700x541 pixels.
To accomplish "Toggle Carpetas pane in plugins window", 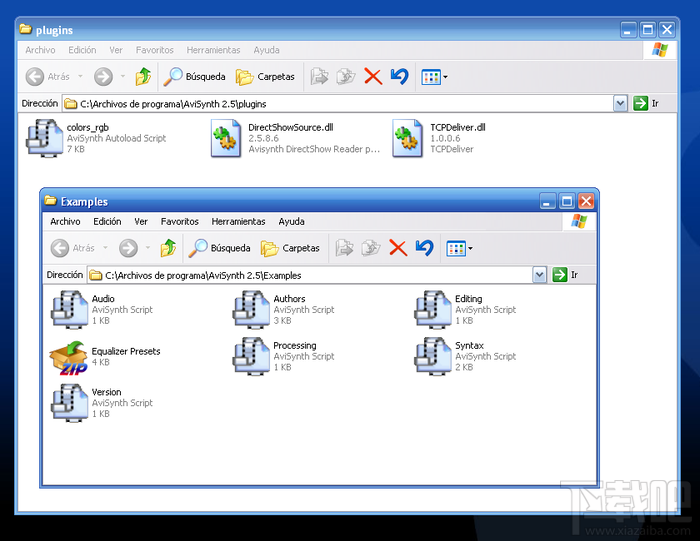I will coord(265,77).
